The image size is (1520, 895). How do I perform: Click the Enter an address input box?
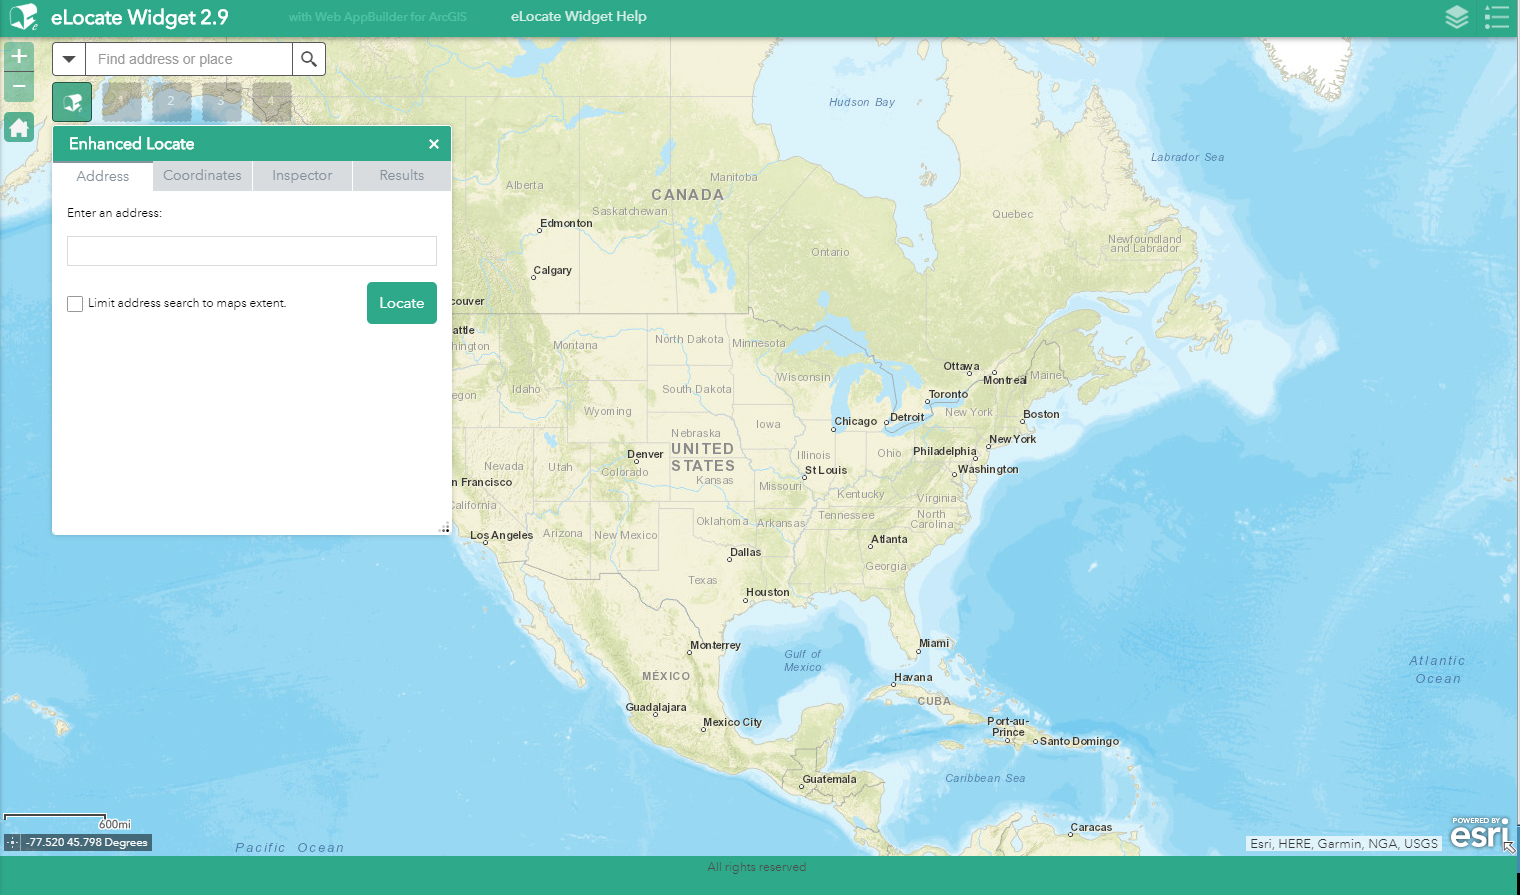(x=252, y=251)
